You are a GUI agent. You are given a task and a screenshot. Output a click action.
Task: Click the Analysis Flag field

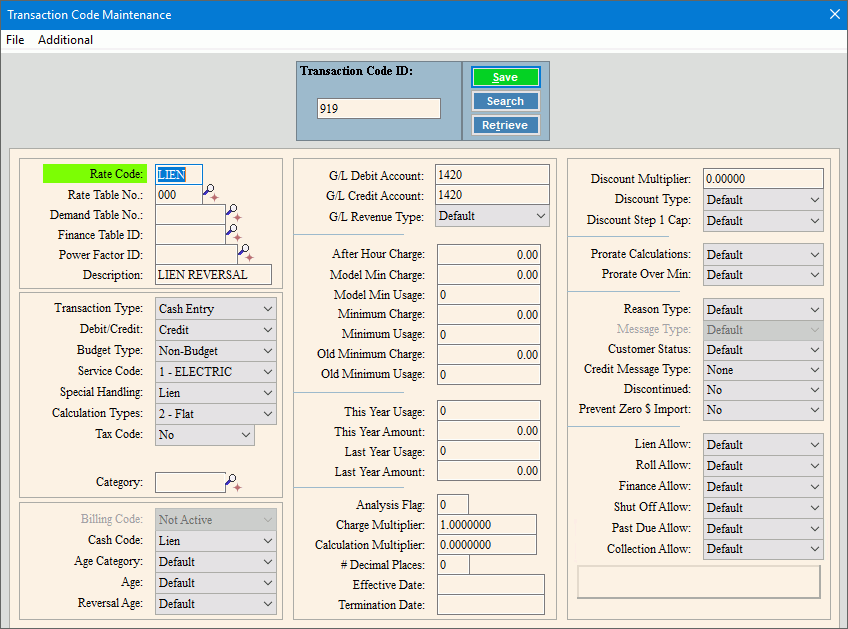(453, 505)
